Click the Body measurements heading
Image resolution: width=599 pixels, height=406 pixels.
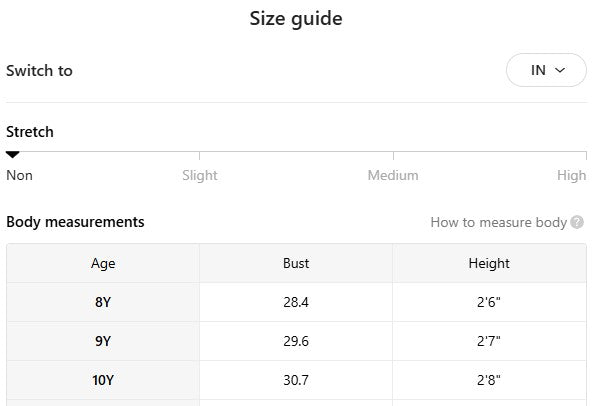pos(75,222)
